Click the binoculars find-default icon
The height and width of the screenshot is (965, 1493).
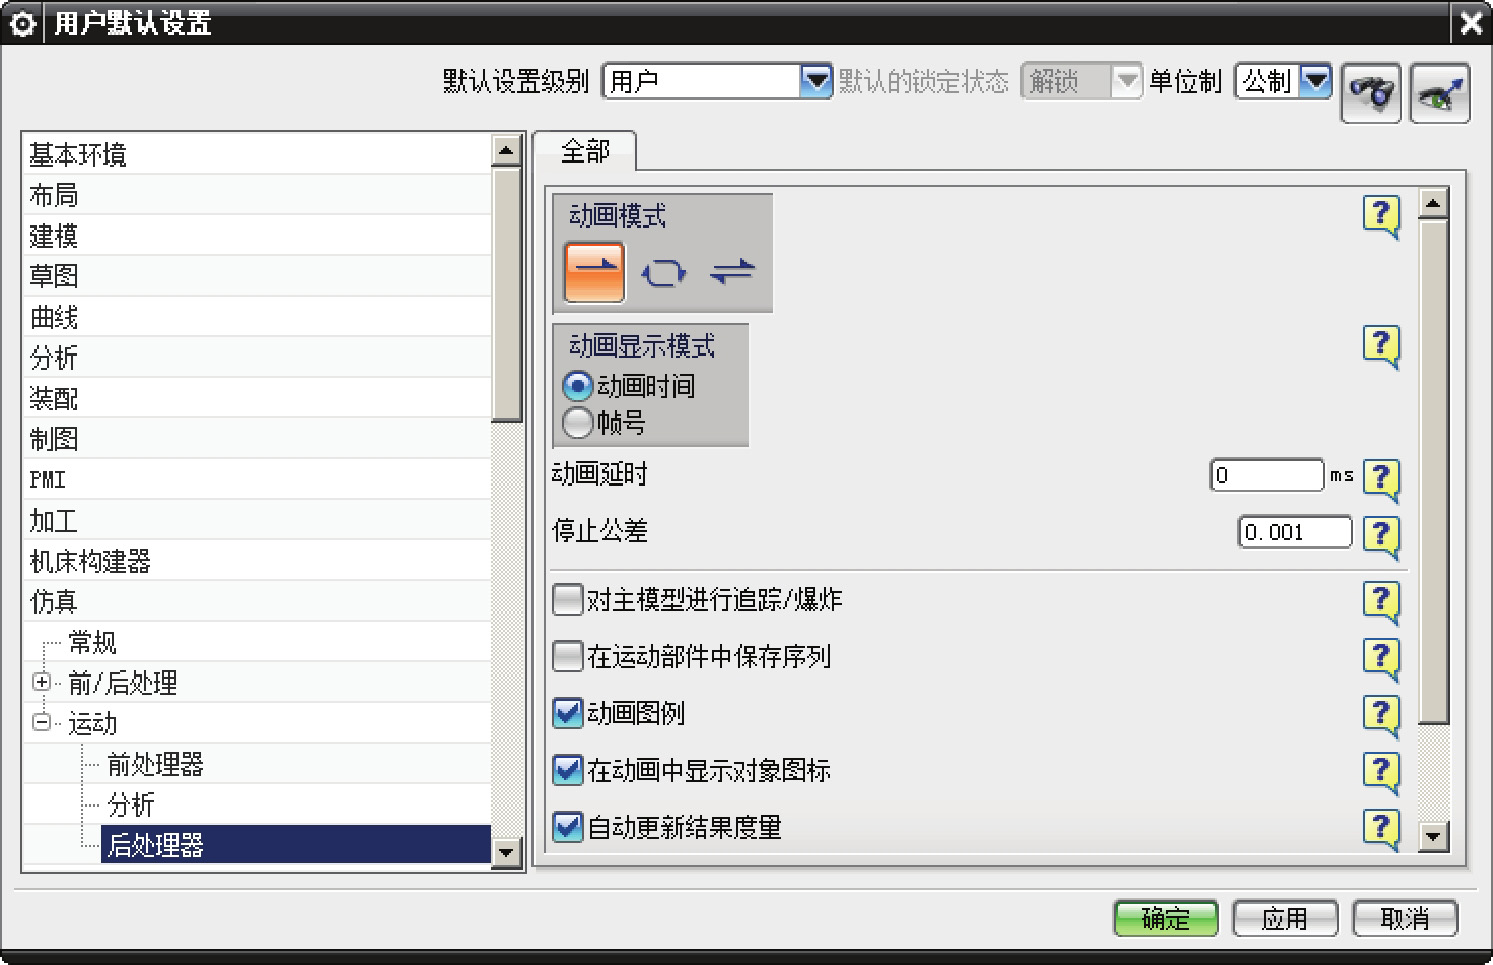click(1371, 93)
